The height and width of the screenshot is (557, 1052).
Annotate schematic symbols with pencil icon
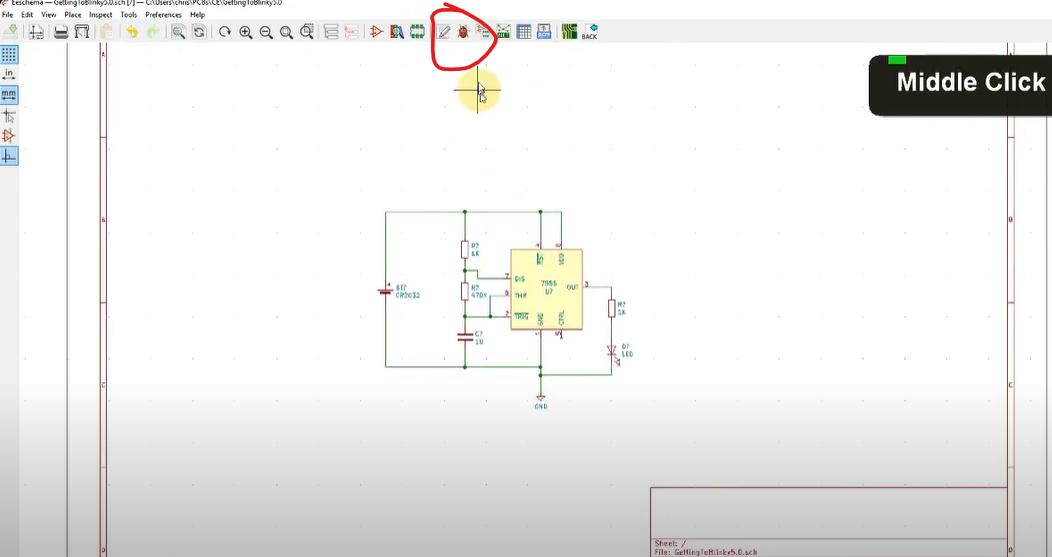[443, 32]
